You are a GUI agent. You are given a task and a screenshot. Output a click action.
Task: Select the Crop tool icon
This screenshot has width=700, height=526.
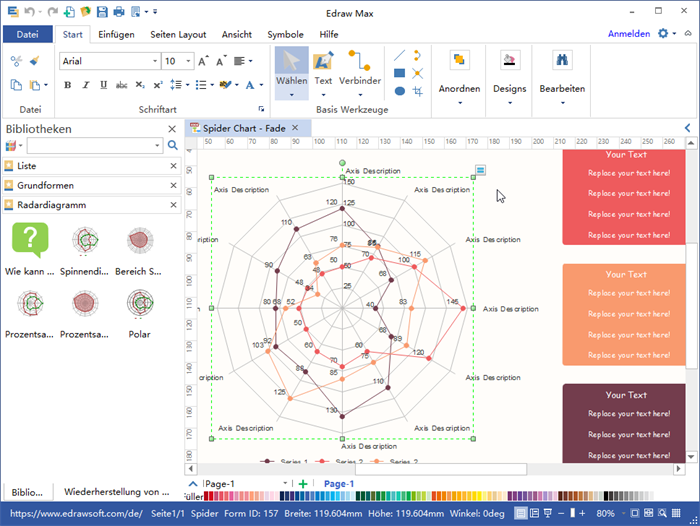pyautogui.click(x=417, y=91)
